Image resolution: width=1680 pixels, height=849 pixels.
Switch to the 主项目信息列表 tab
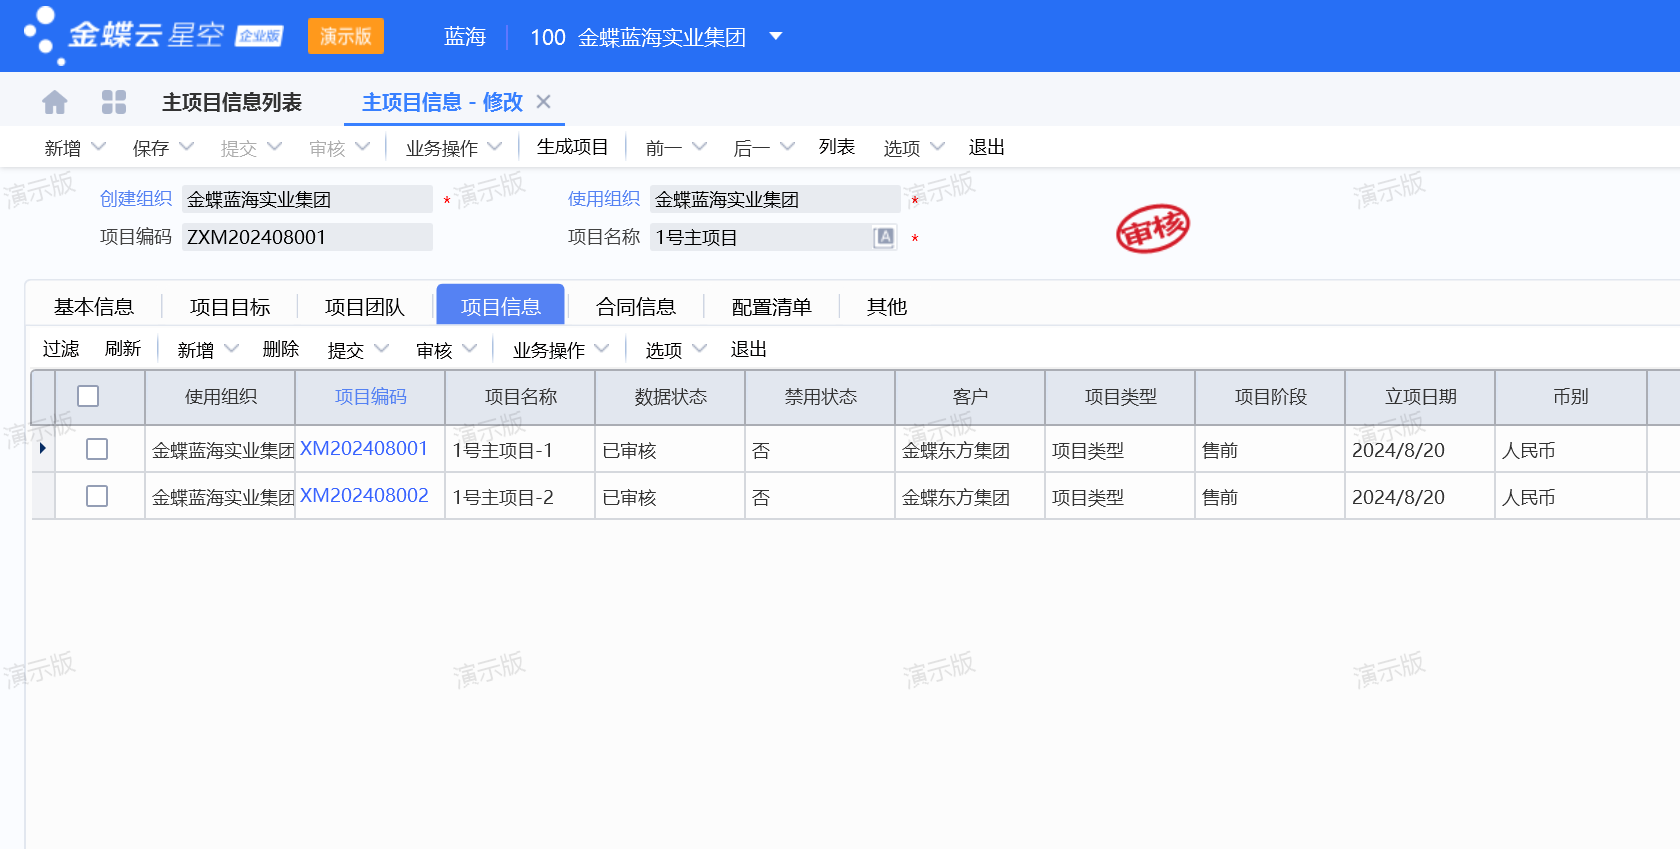pos(232,102)
